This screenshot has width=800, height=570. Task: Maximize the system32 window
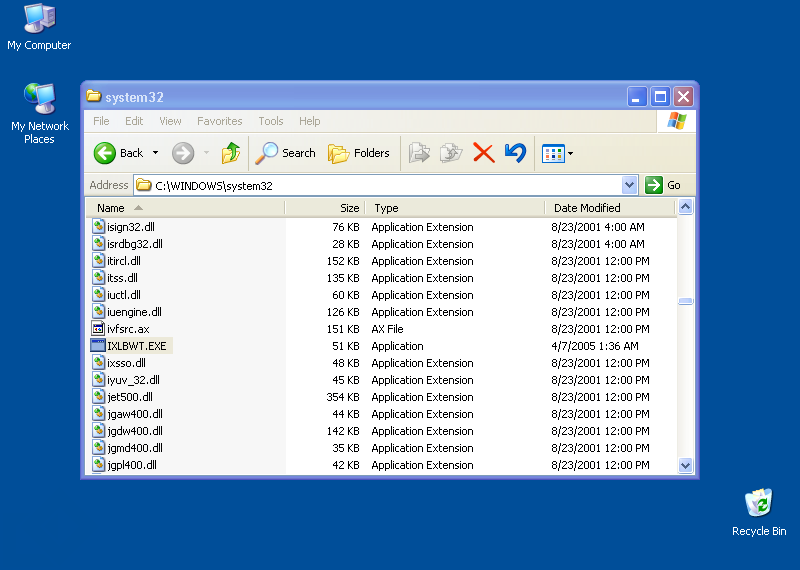pyautogui.click(x=660, y=96)
